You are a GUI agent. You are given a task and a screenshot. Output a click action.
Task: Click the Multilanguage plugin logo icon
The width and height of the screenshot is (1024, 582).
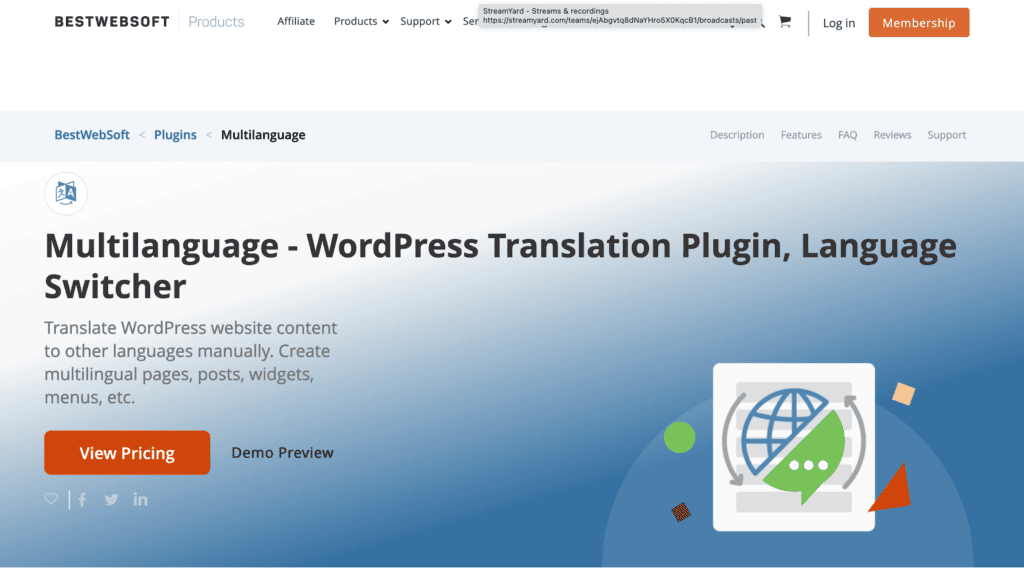pyautogui.click(x=66, y=194)
